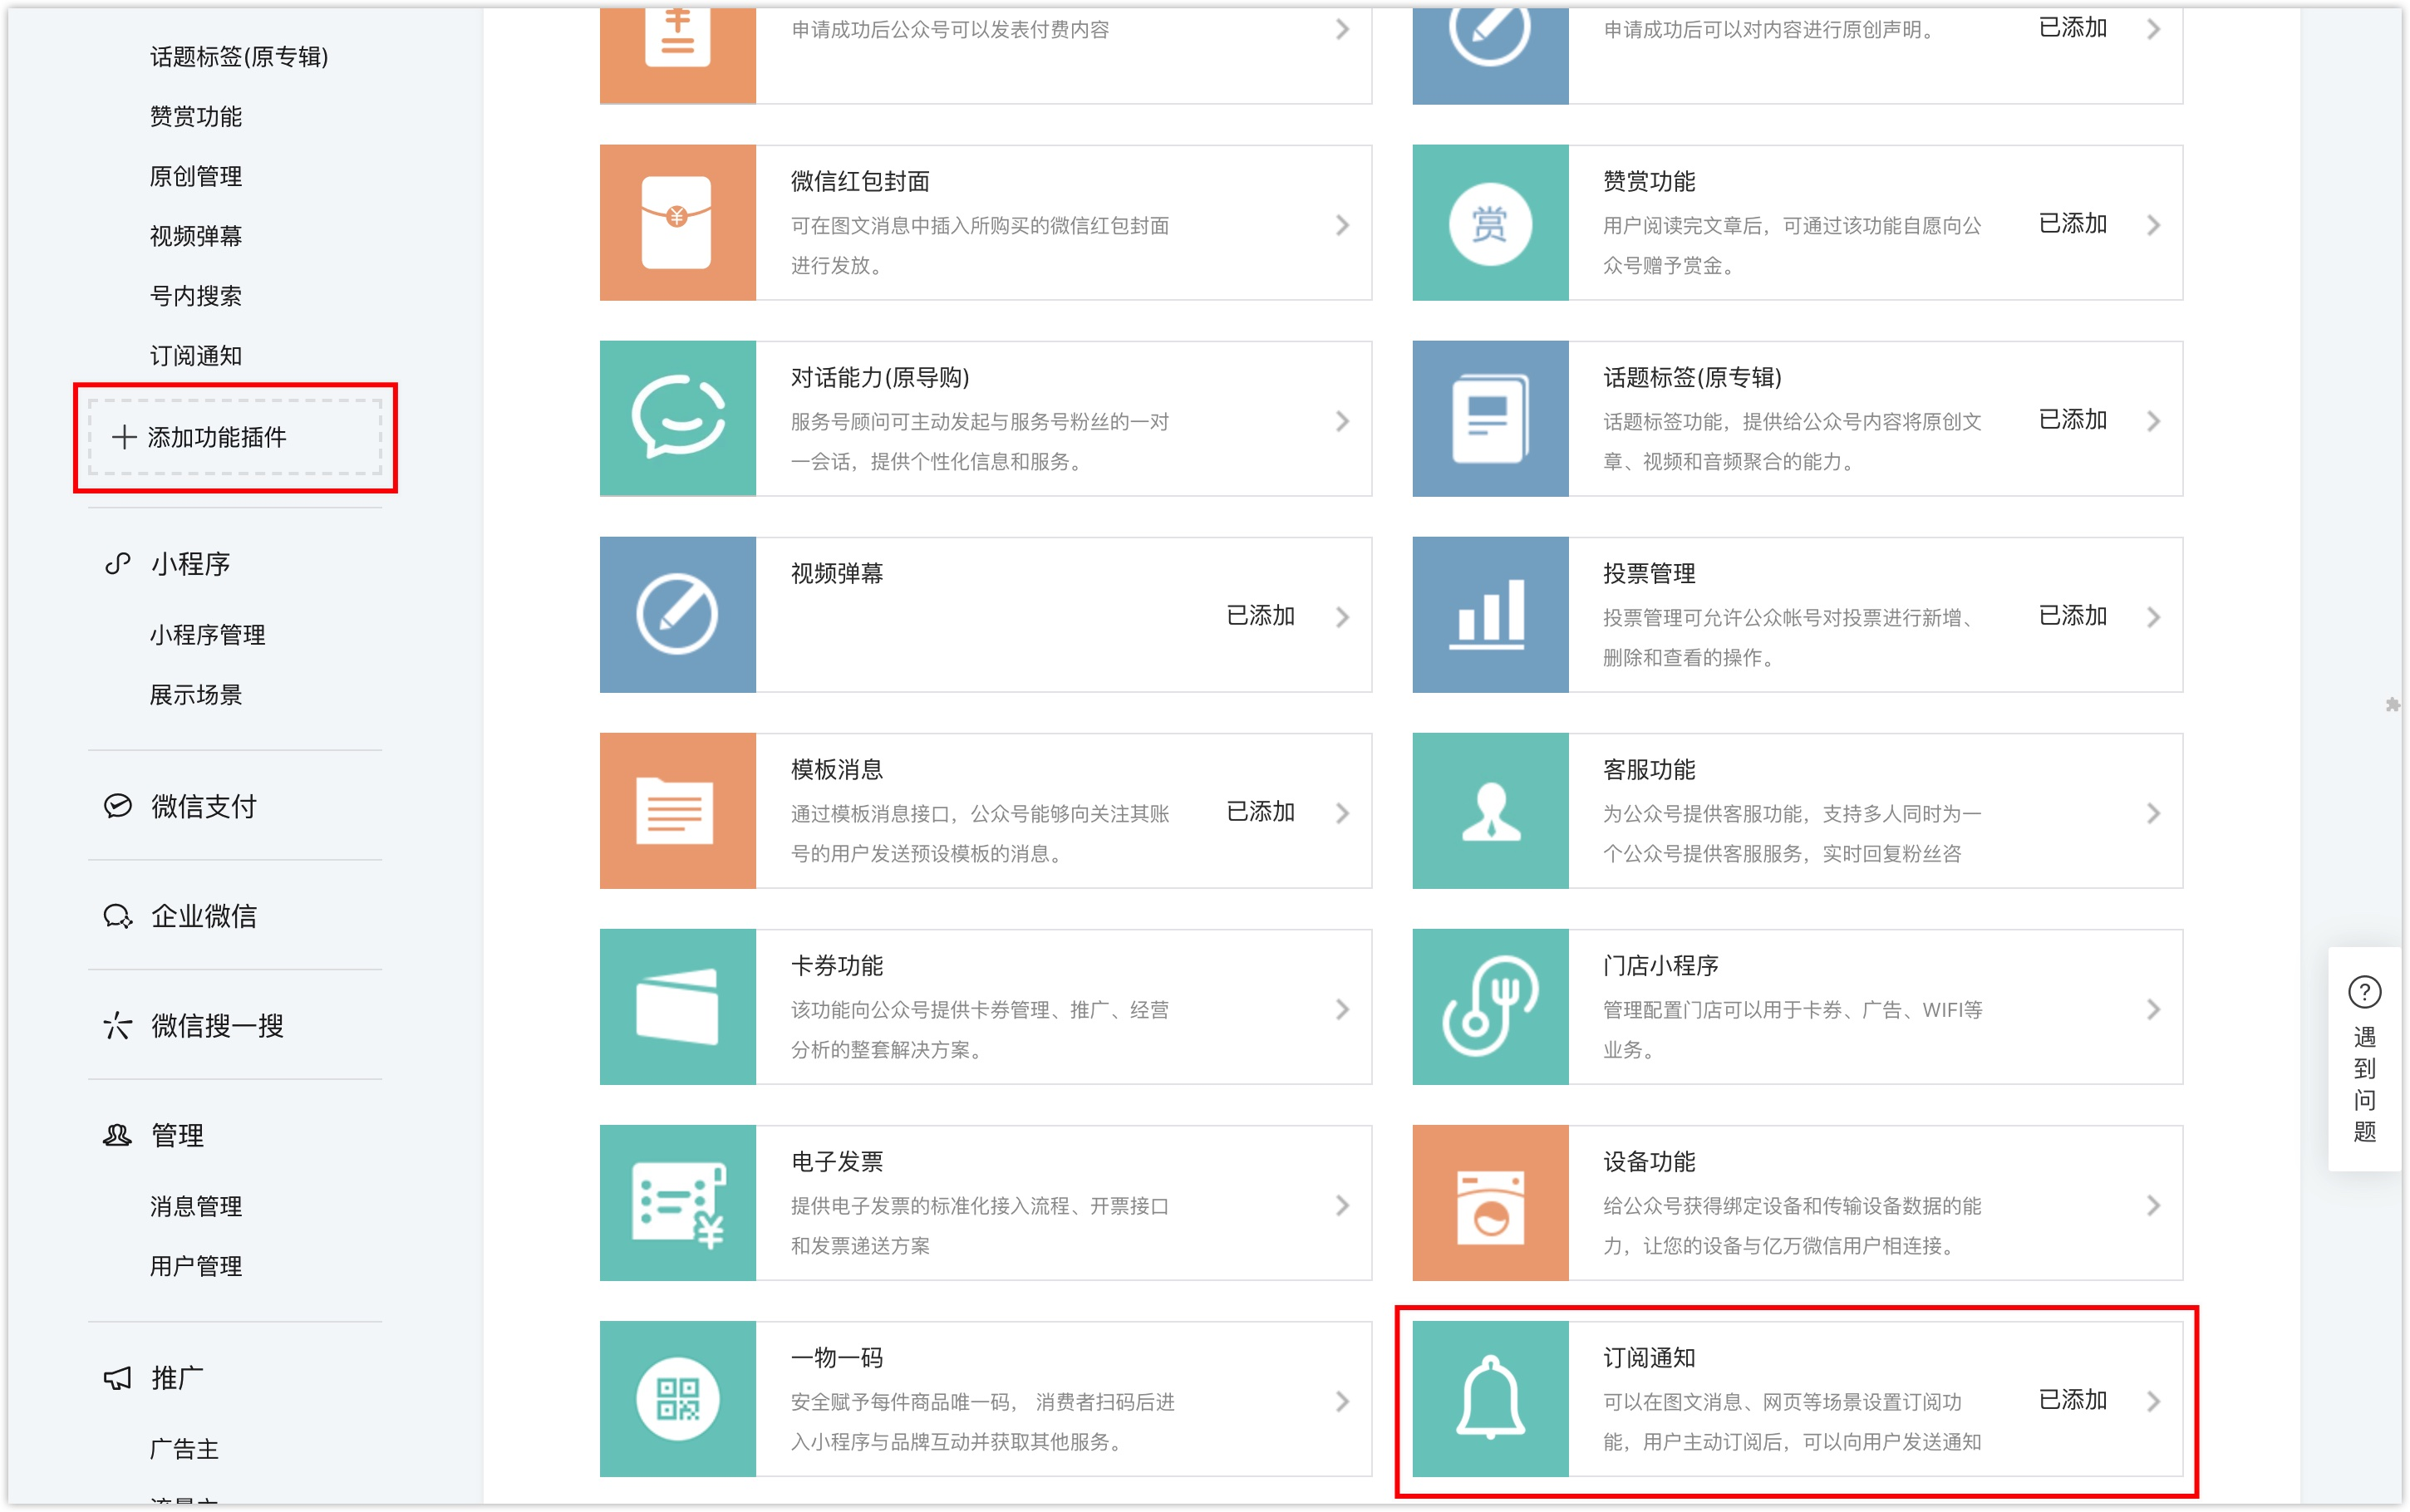
Task: Open the 门店小程序 store icon
Action: point(1490,1006)
